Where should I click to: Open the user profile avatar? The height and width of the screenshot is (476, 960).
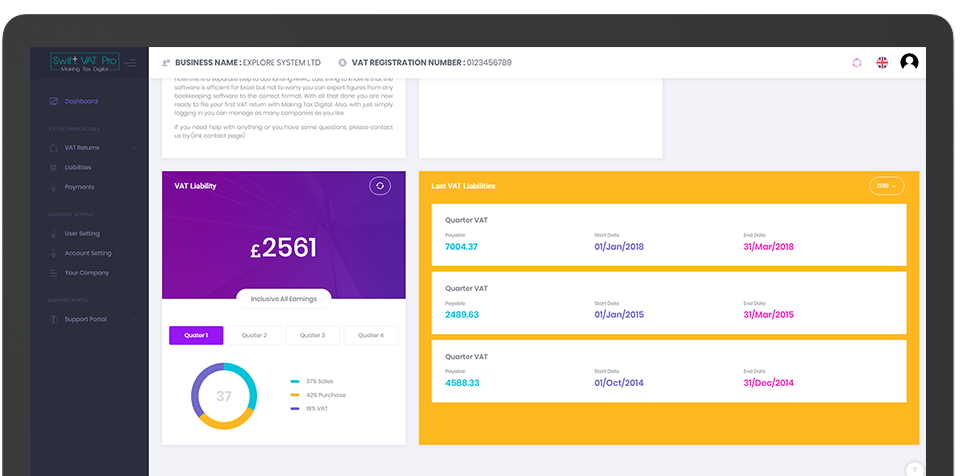pos(909,62)
